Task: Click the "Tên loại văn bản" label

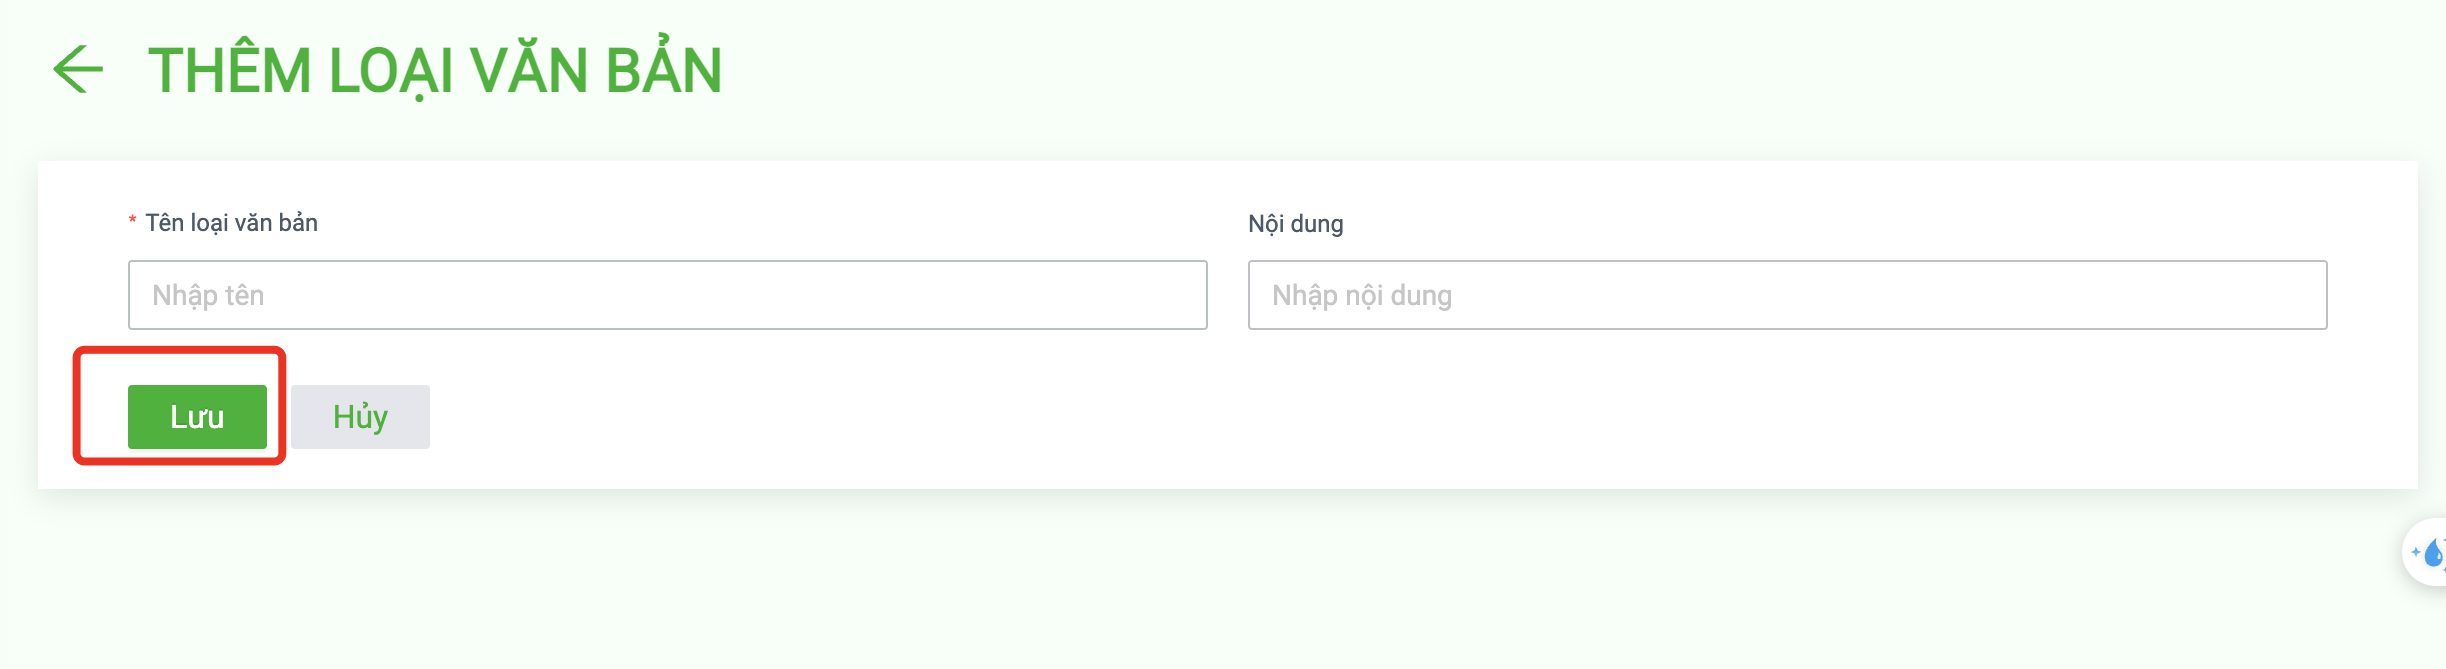Action: point(231,223)
